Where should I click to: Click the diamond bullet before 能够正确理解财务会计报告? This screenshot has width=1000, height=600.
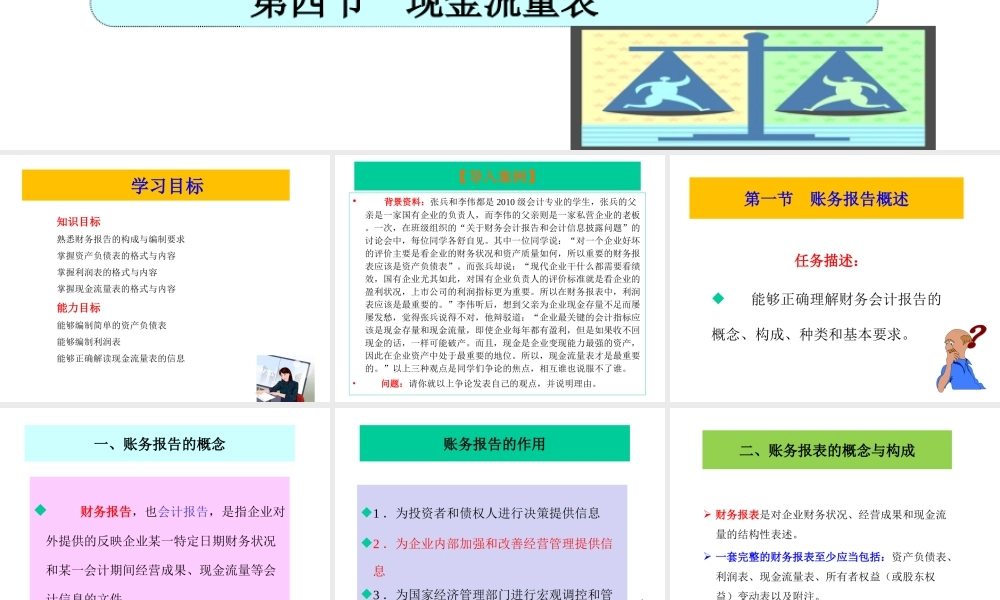point(718,300)
